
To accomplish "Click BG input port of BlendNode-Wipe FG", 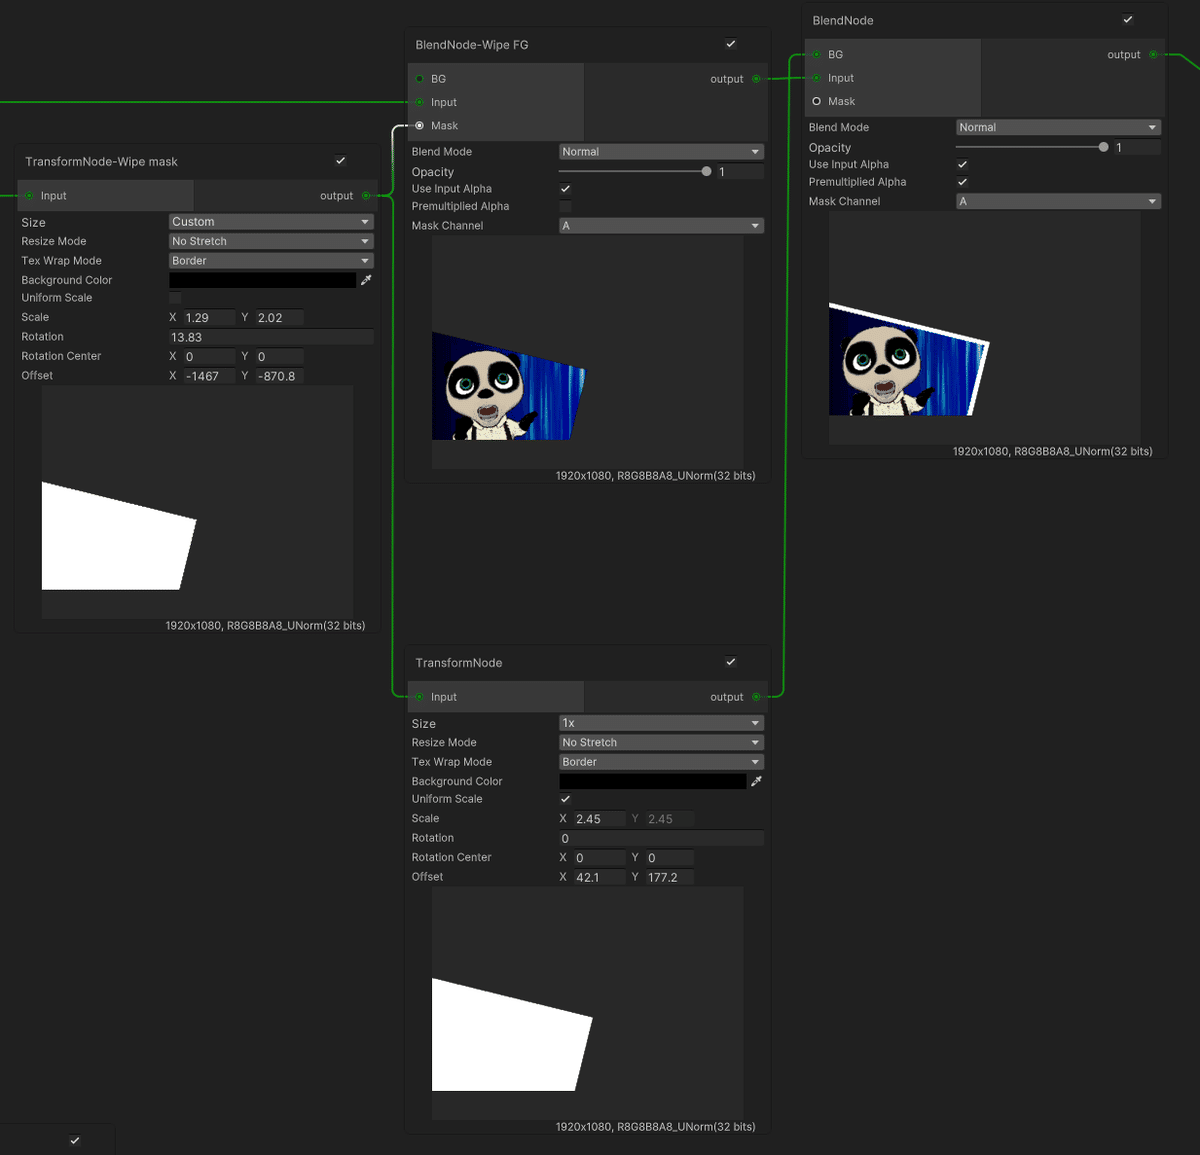I will click(x=420, y=79).
